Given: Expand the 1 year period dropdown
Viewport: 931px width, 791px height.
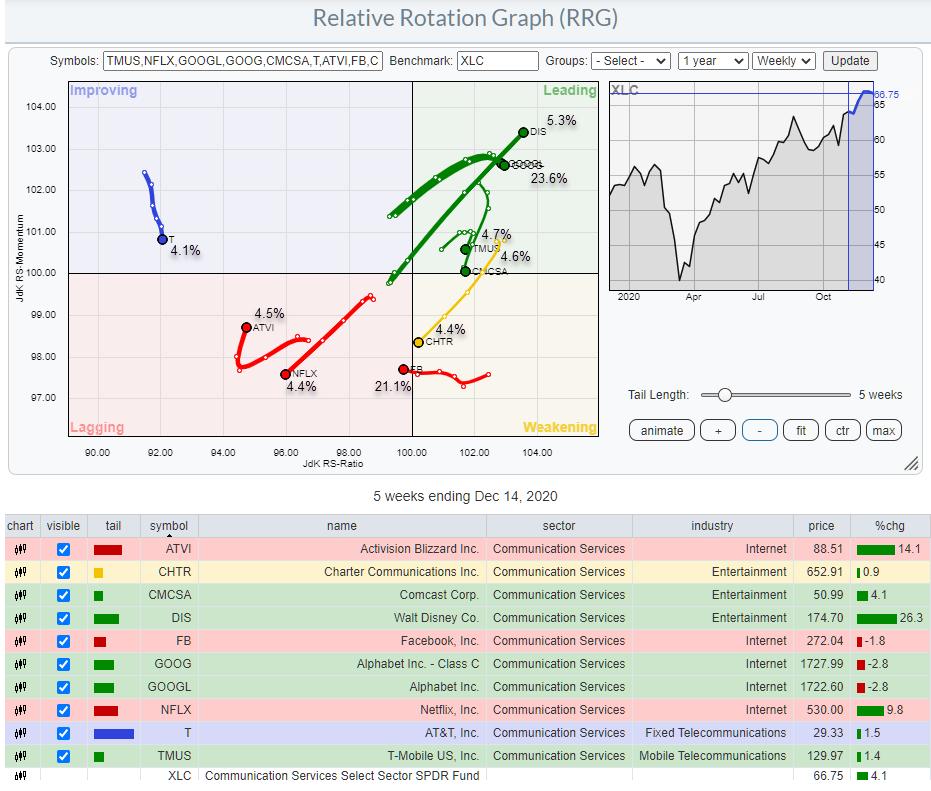Looking at the screenshot, I should coord(712,61).
